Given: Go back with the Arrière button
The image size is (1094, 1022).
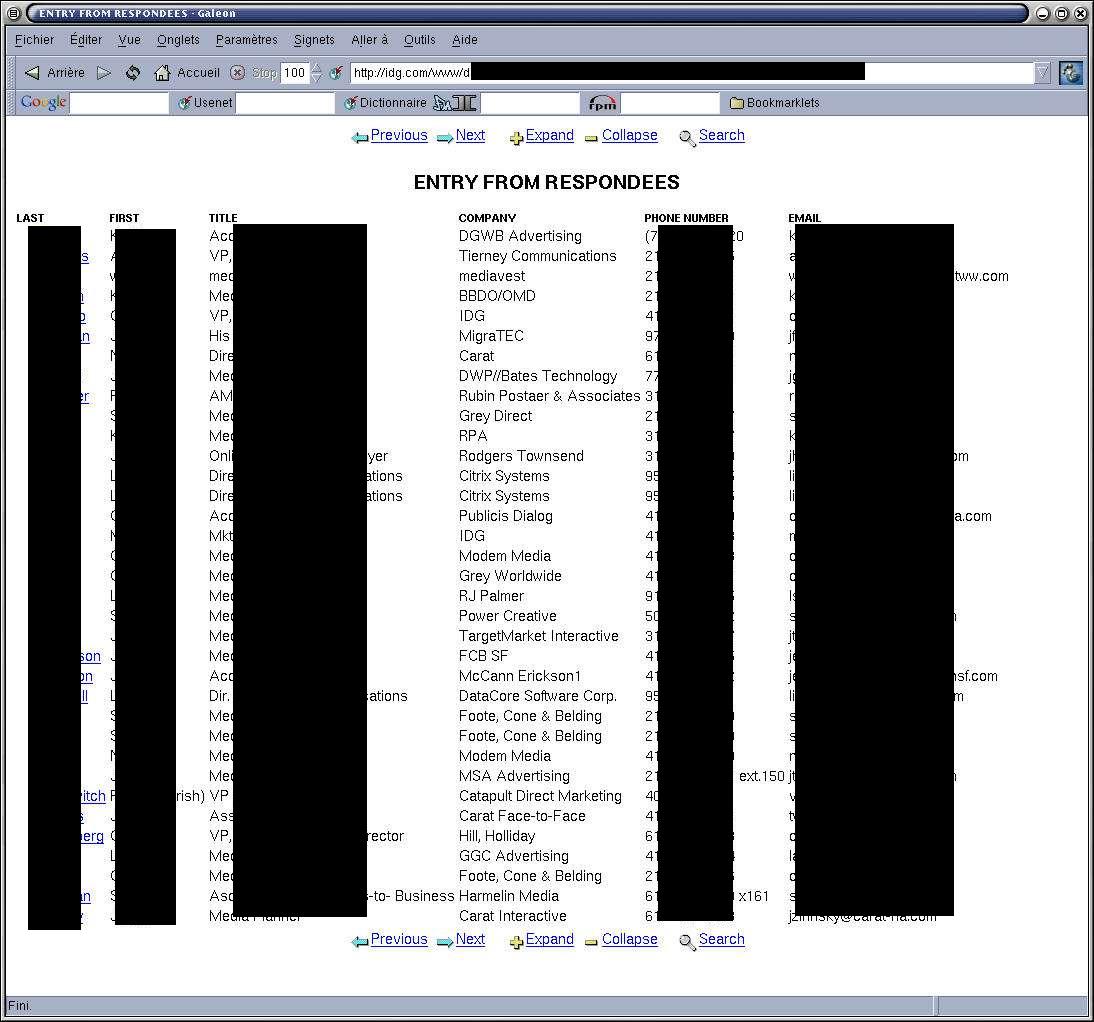Looking at the screenshot, I should click(x=54, y=73).
